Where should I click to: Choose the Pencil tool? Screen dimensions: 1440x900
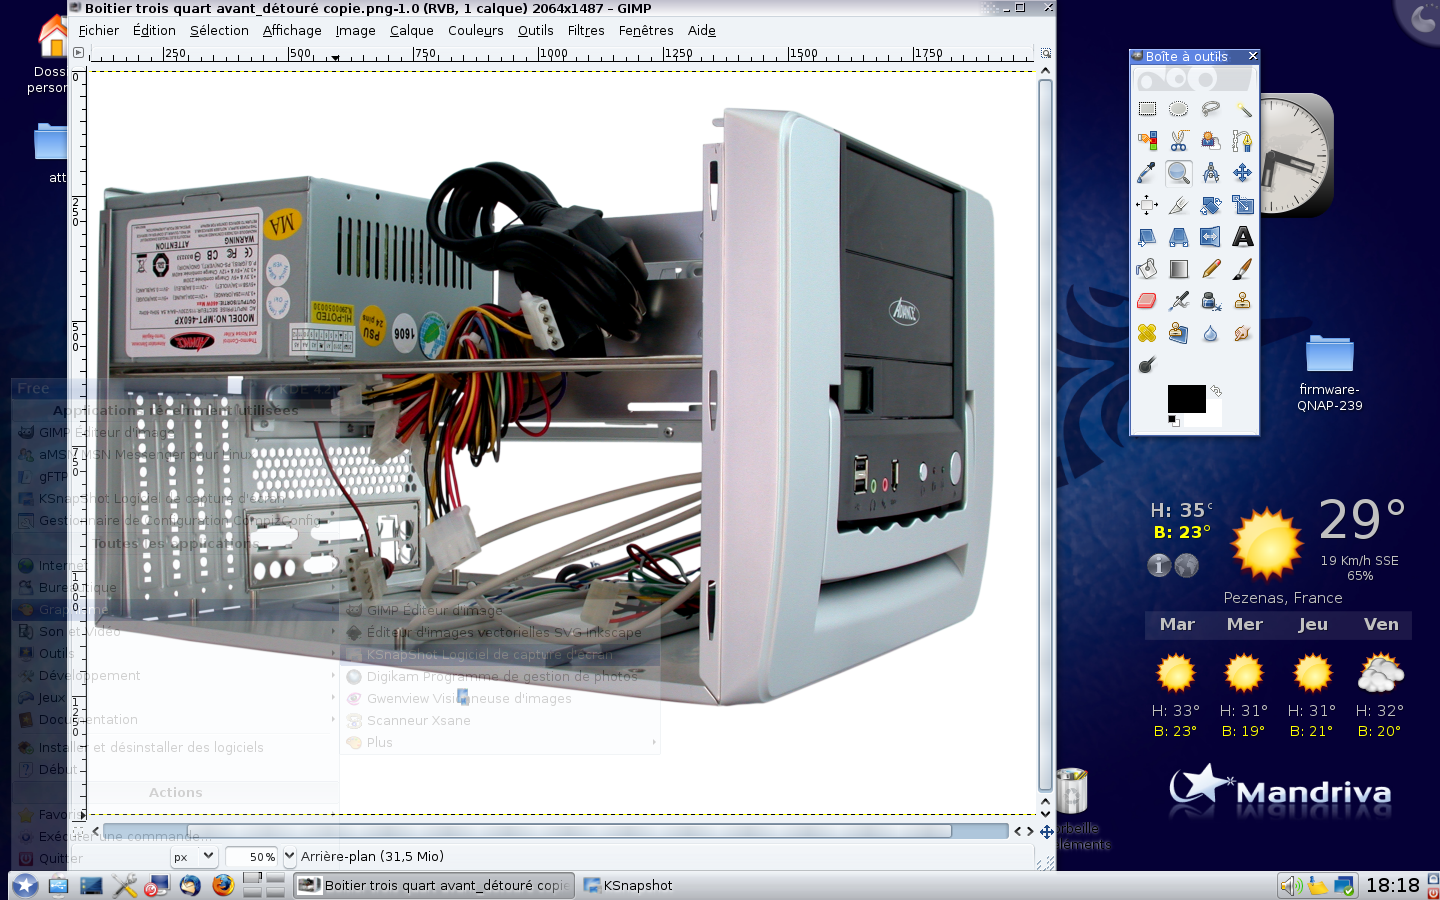1211,269
